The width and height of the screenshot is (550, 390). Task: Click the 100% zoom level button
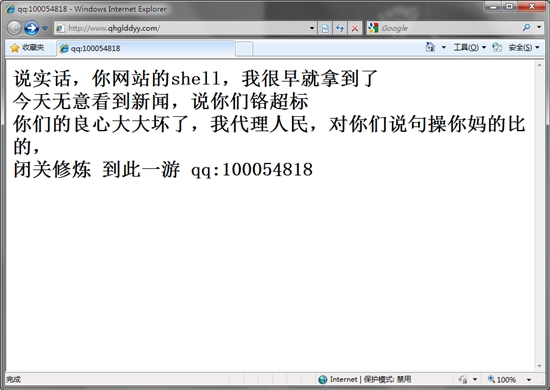502,379
